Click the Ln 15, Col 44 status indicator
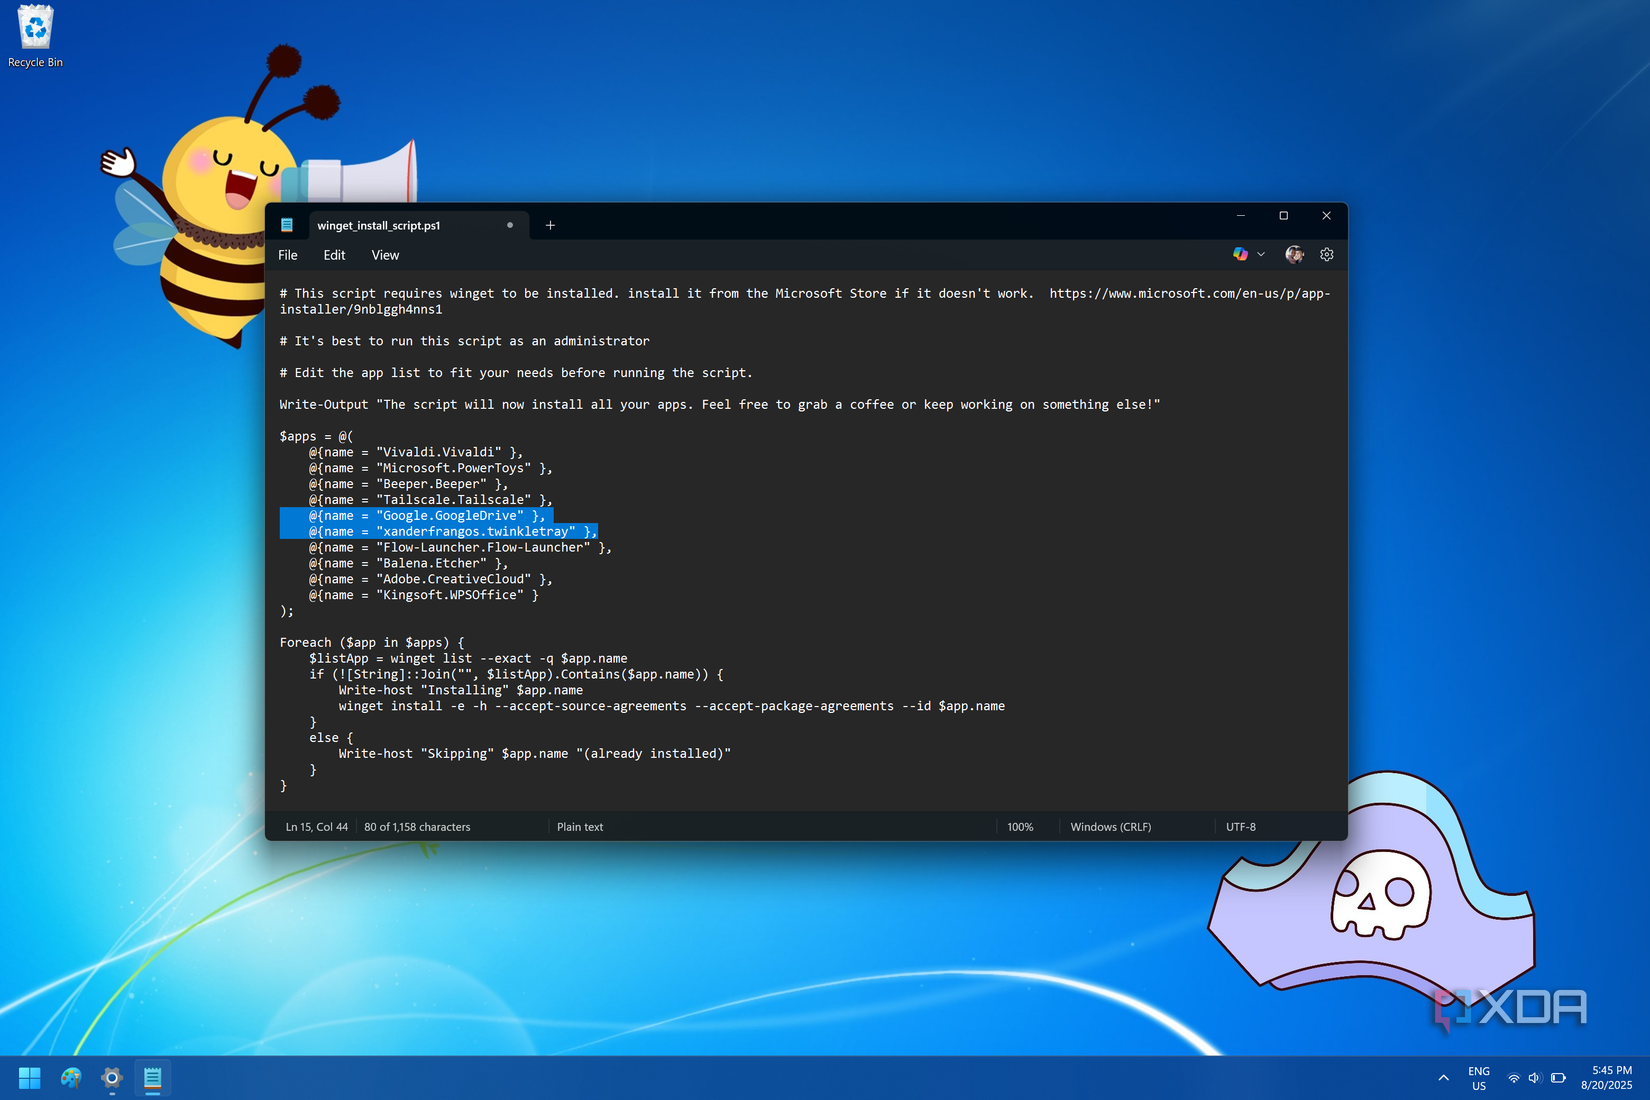 coord(315,827)
